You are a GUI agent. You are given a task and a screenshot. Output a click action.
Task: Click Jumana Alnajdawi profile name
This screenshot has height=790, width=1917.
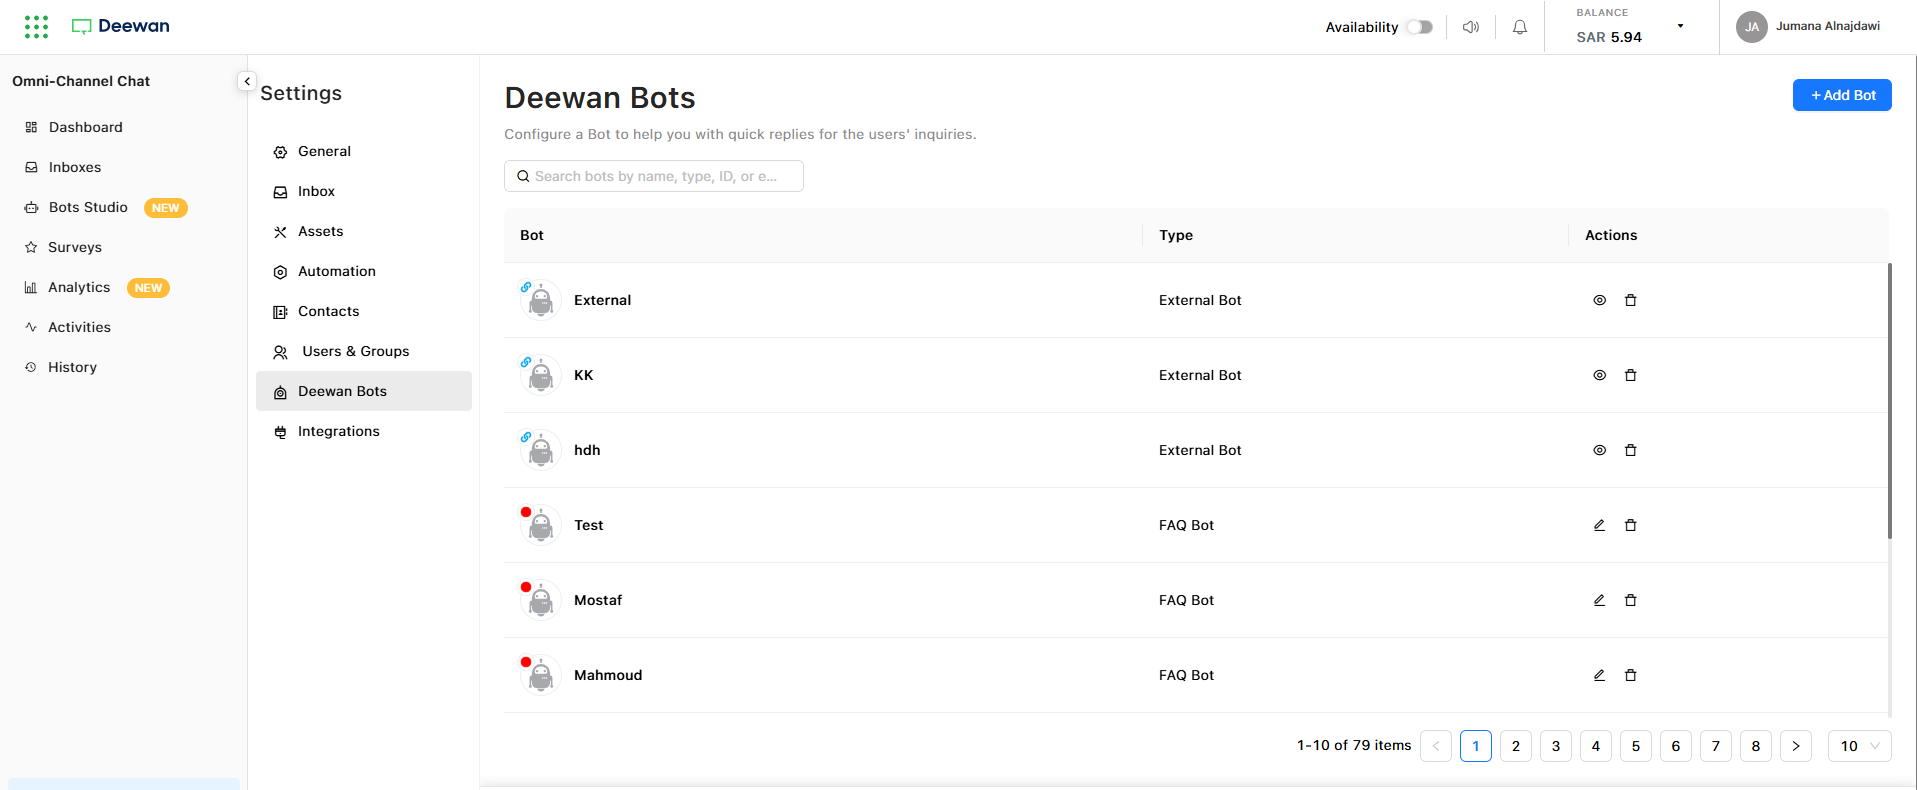click(1828, 26)
